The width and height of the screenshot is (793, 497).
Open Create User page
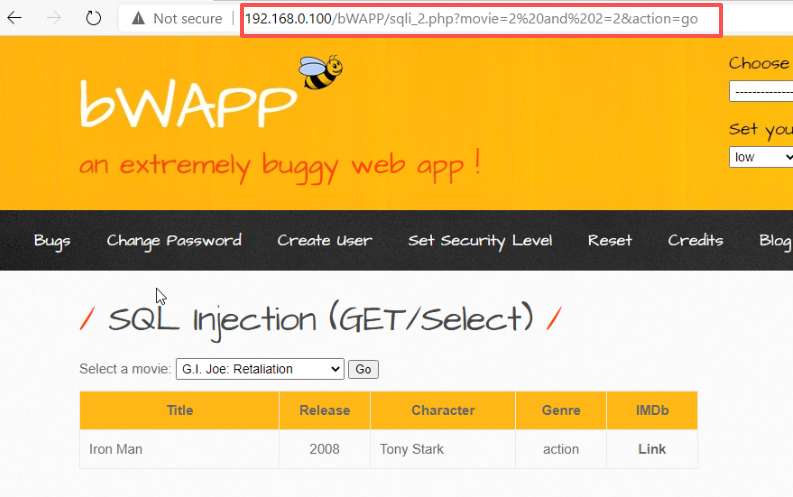(x=325, y=241)
